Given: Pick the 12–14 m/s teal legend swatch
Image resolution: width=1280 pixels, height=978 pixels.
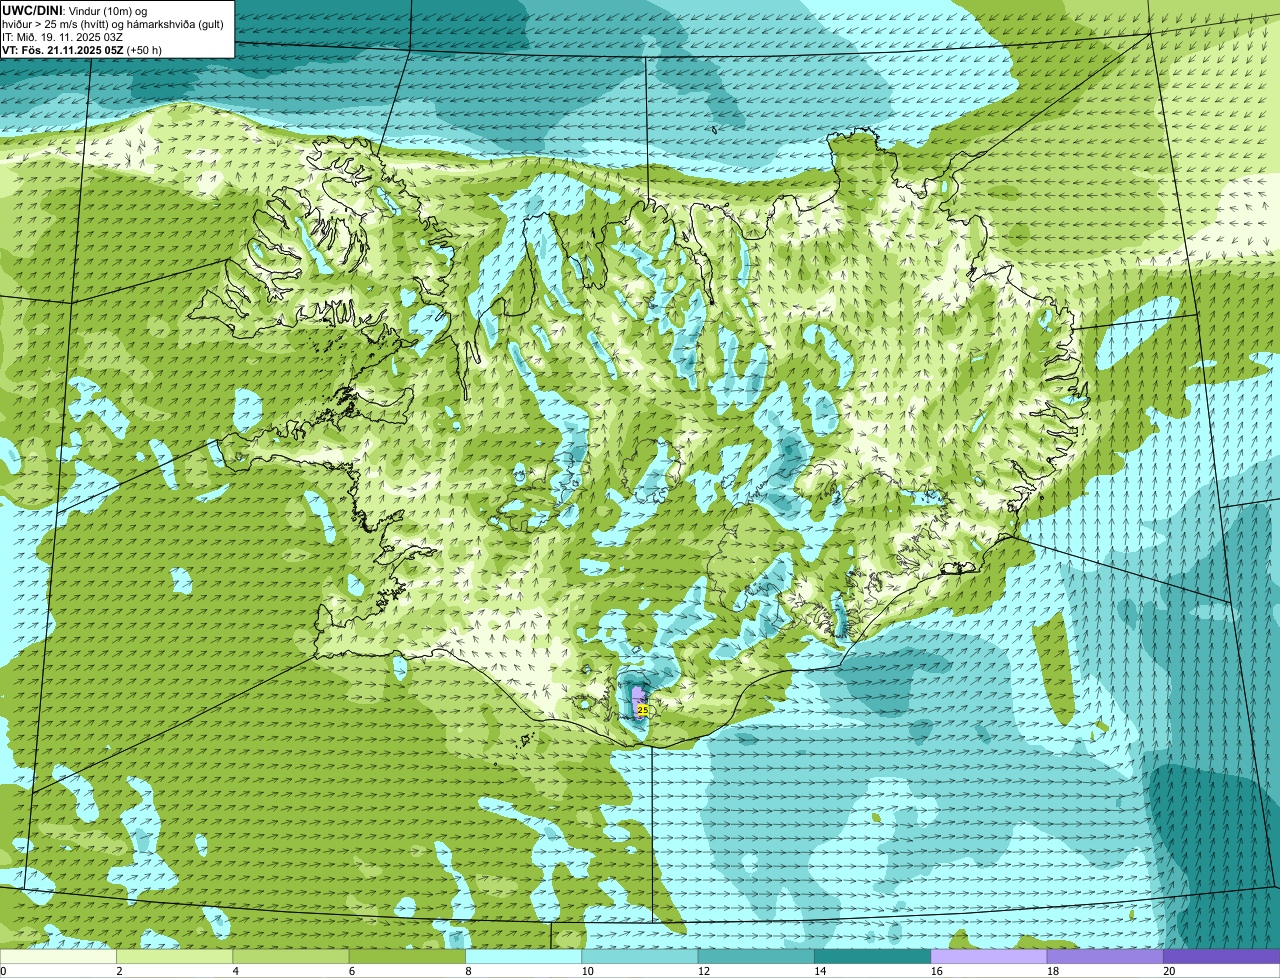Looking at the screenshot, I should point(756,957).
